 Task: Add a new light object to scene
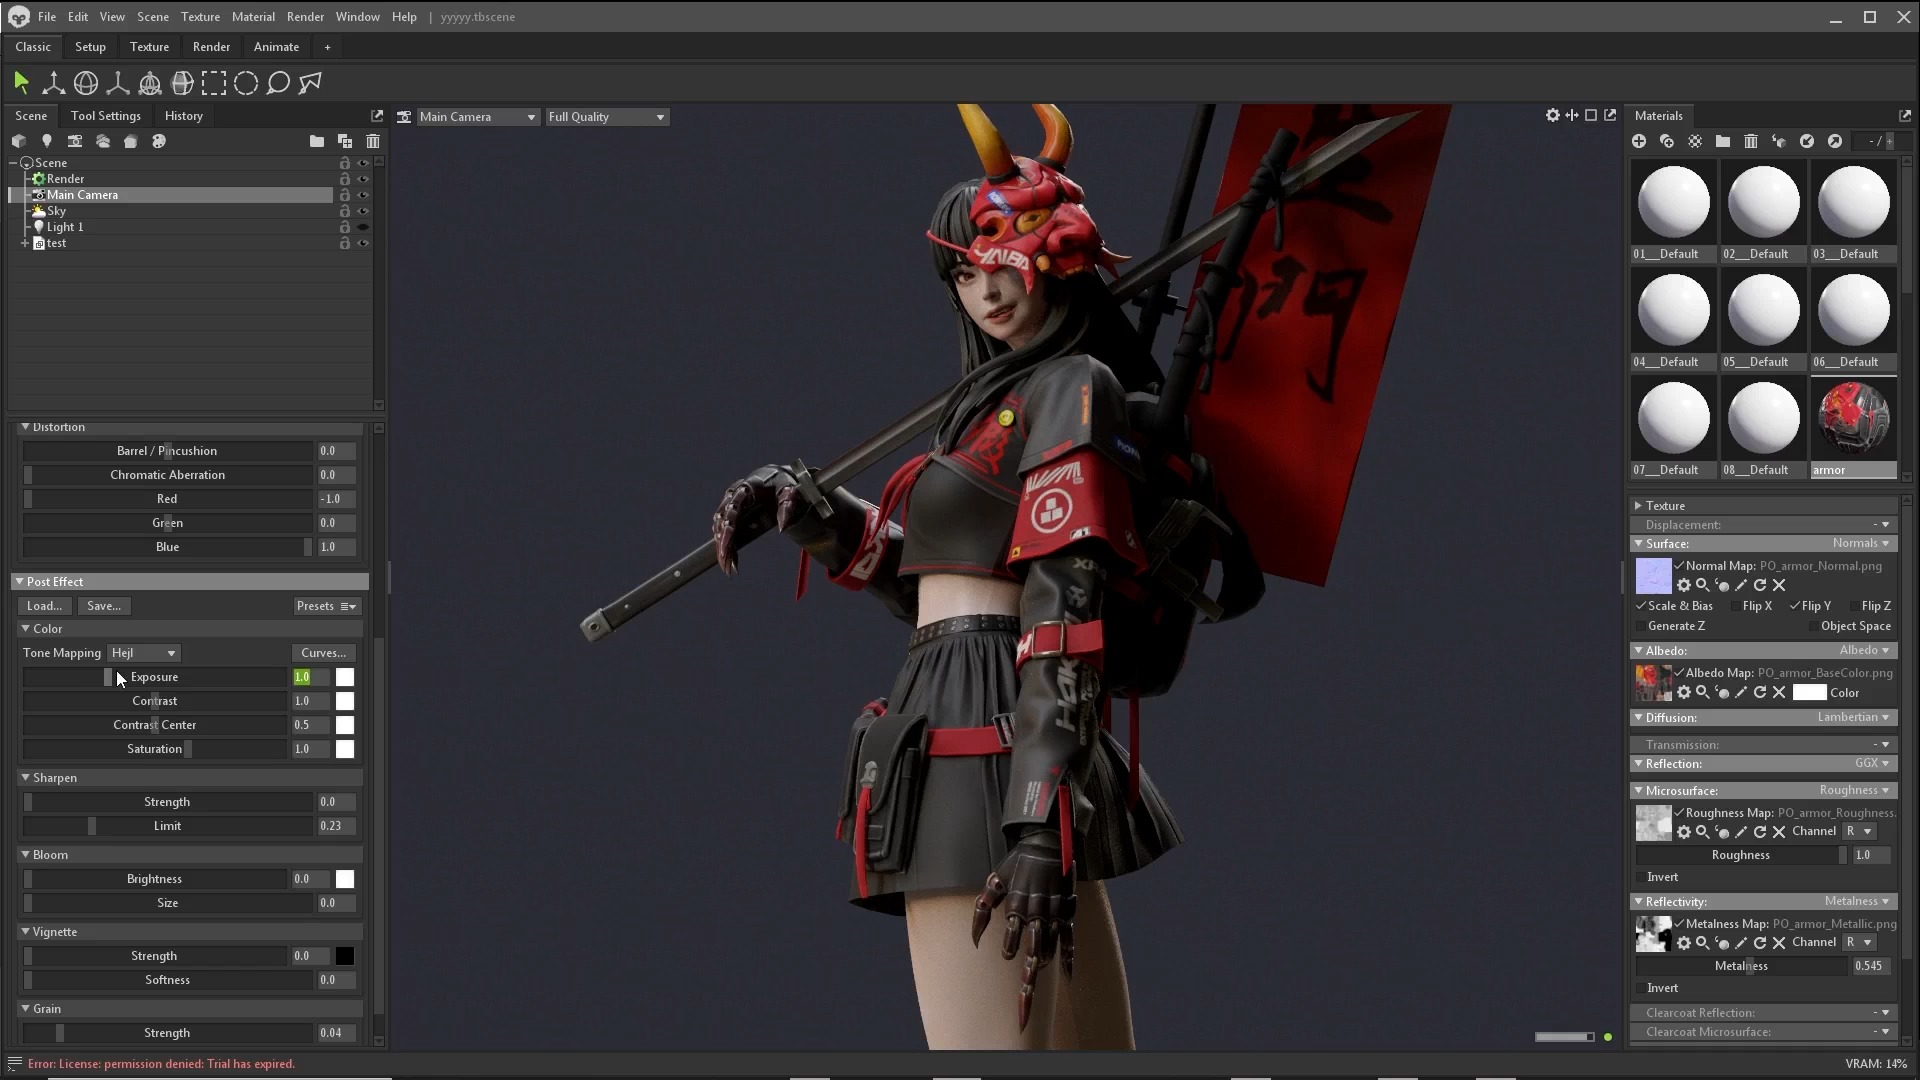click(x=46, y=141)
